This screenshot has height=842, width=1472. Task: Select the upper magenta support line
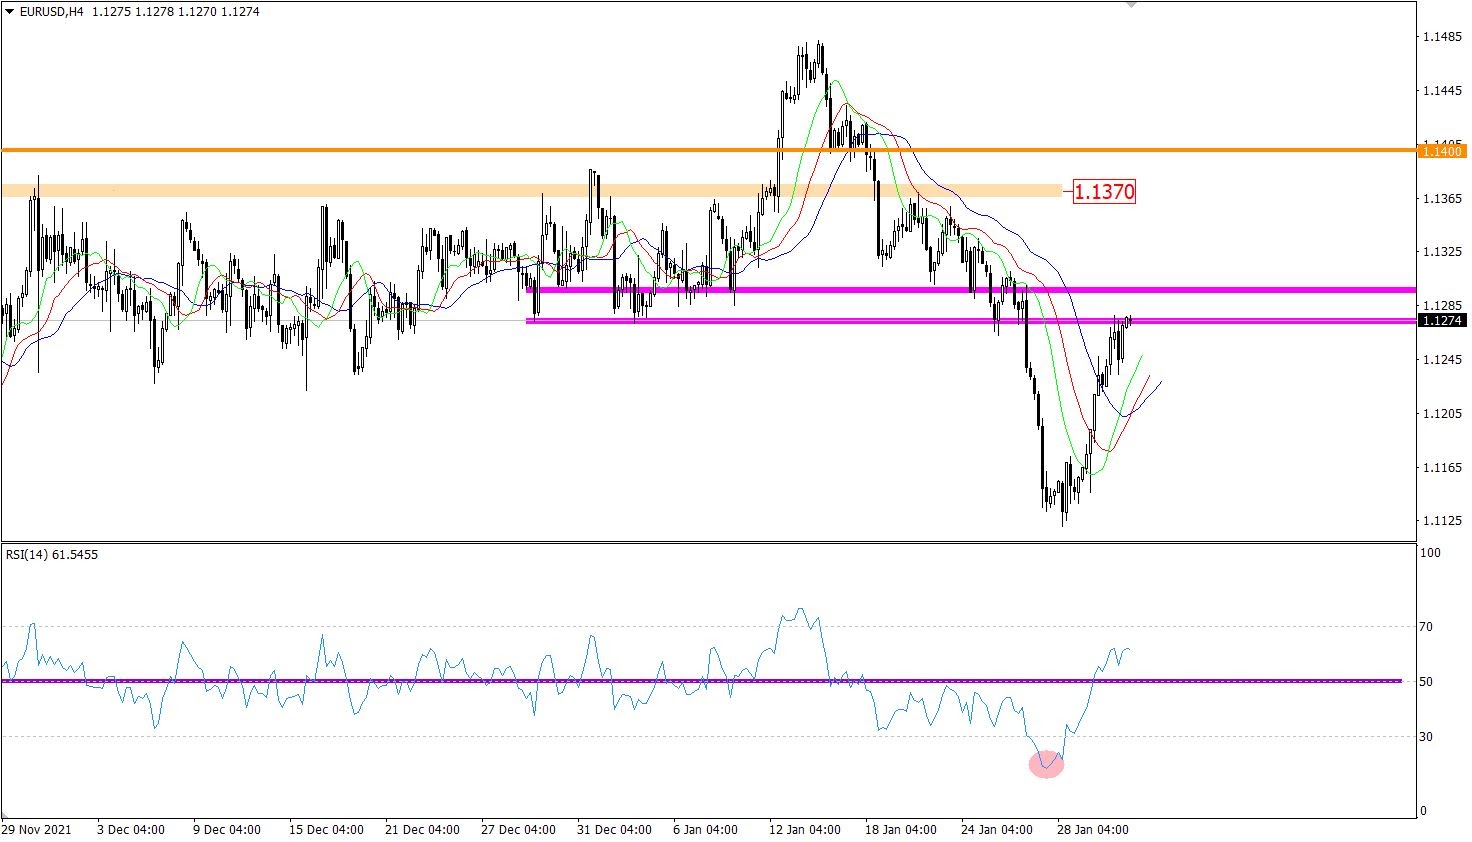(970, 290)
